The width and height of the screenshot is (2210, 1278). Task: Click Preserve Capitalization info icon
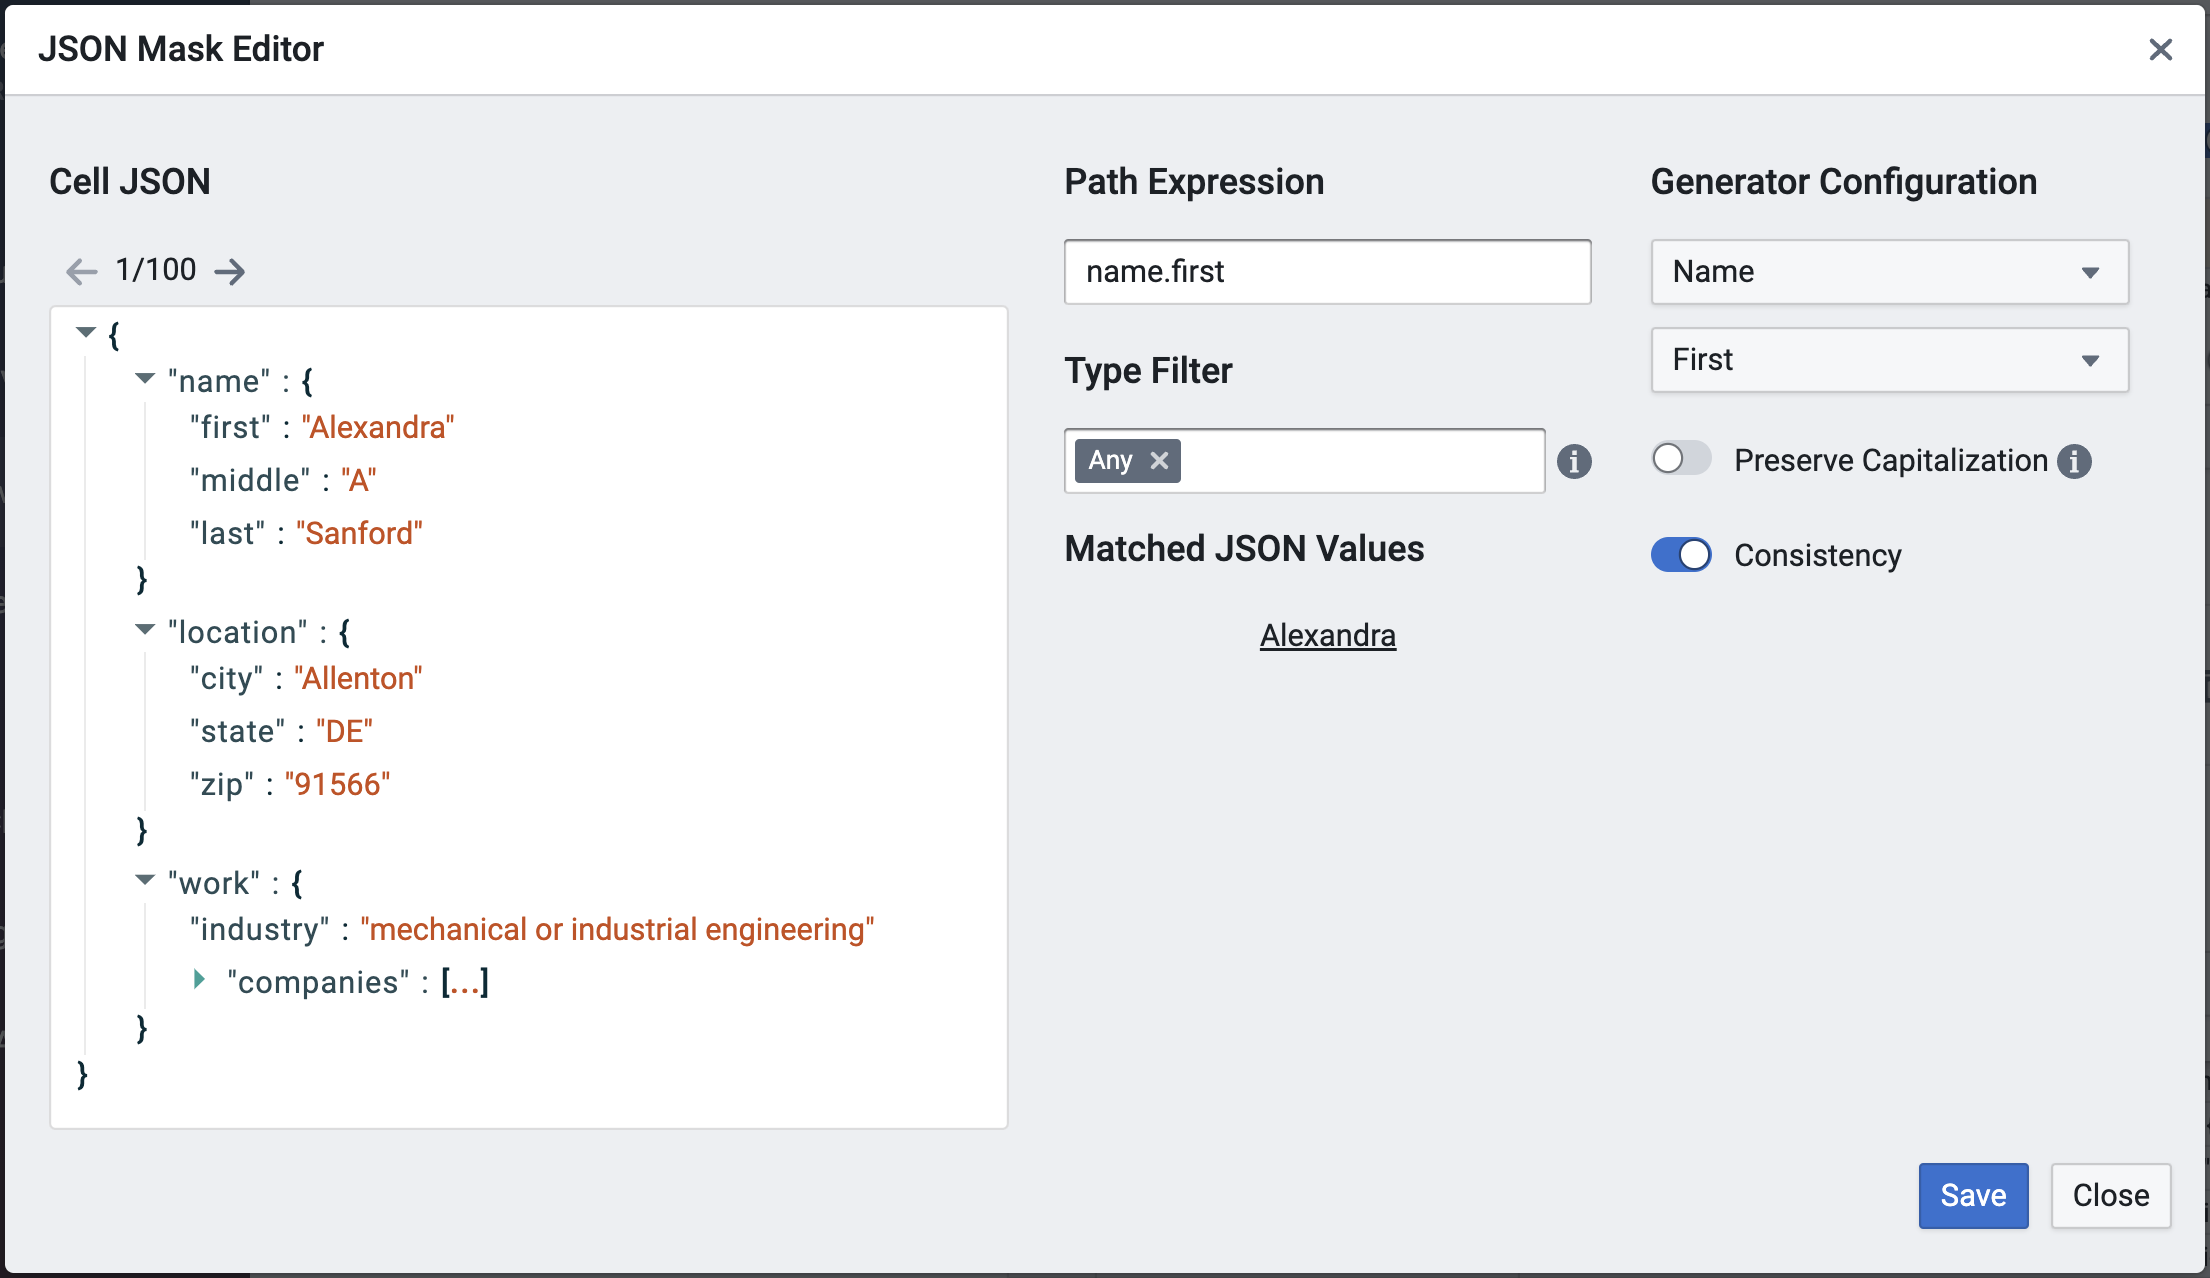[x=2074, y=461]
